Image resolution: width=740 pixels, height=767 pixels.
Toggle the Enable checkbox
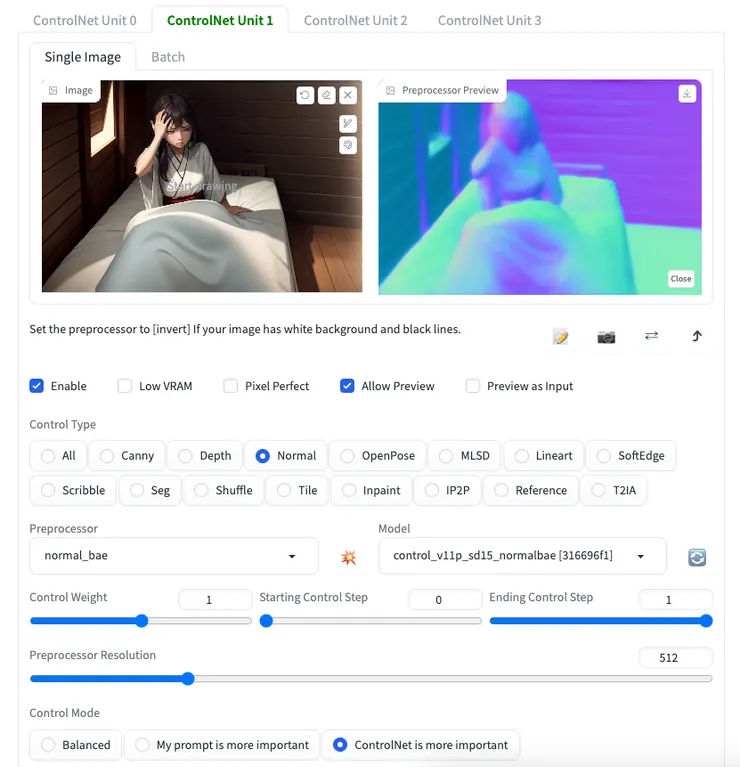37,386
